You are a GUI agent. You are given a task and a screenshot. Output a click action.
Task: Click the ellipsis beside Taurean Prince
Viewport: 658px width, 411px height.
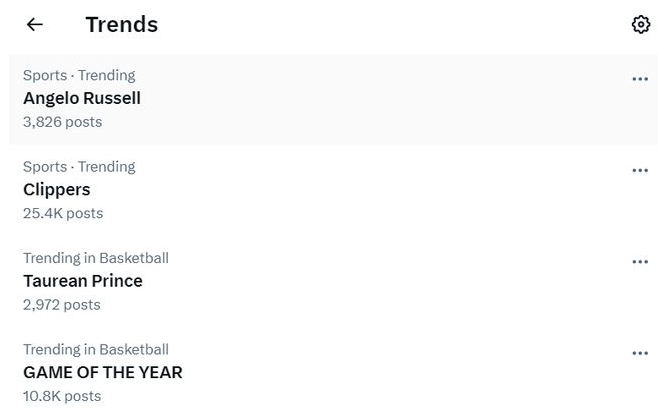(x=640, y=262)
